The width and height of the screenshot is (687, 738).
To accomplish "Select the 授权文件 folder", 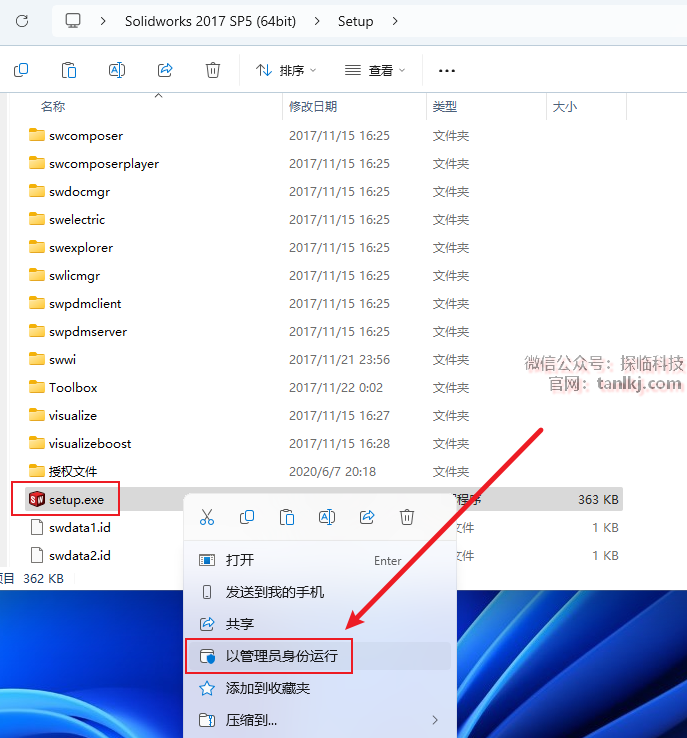I will (73, 471).
